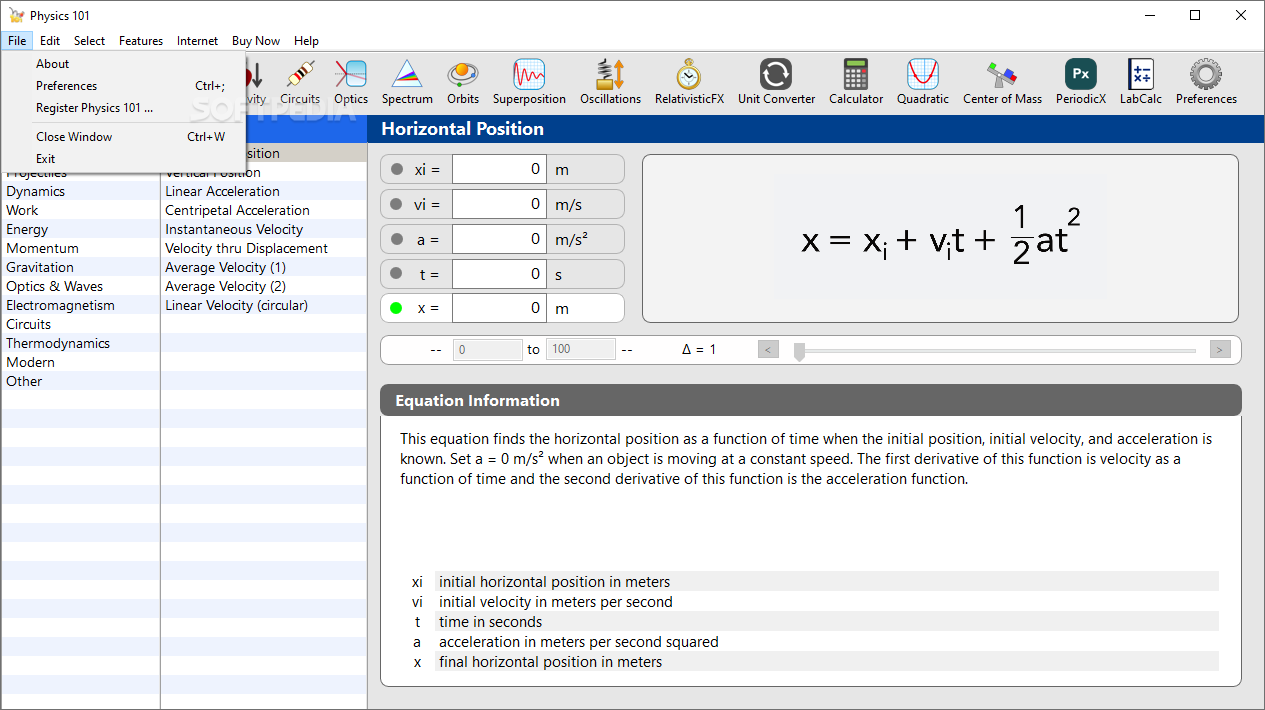1265x710 pixels.
Task: Select x as the solve-for variable
Action: [397, 308]
